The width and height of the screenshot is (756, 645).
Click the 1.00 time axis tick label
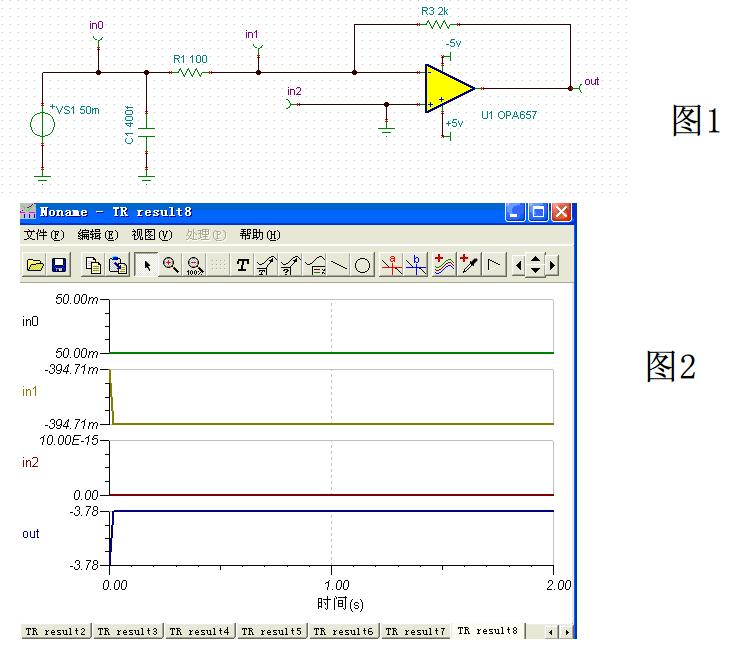click(337, 585)
